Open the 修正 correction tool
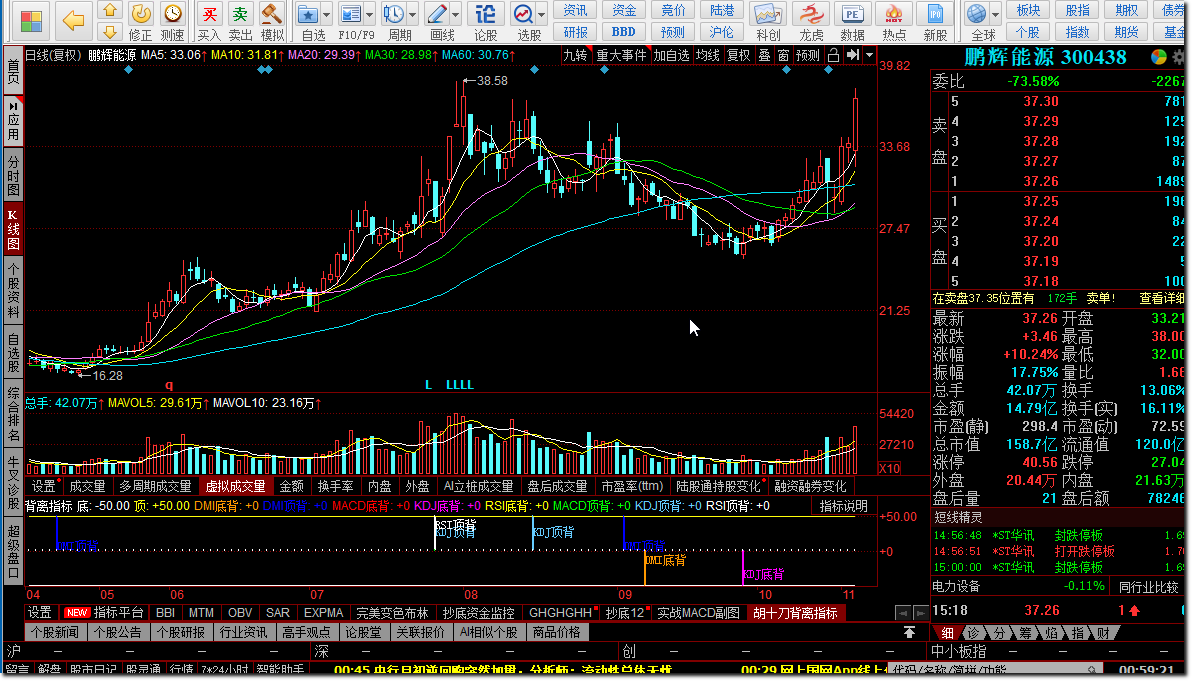 (140, 21)
